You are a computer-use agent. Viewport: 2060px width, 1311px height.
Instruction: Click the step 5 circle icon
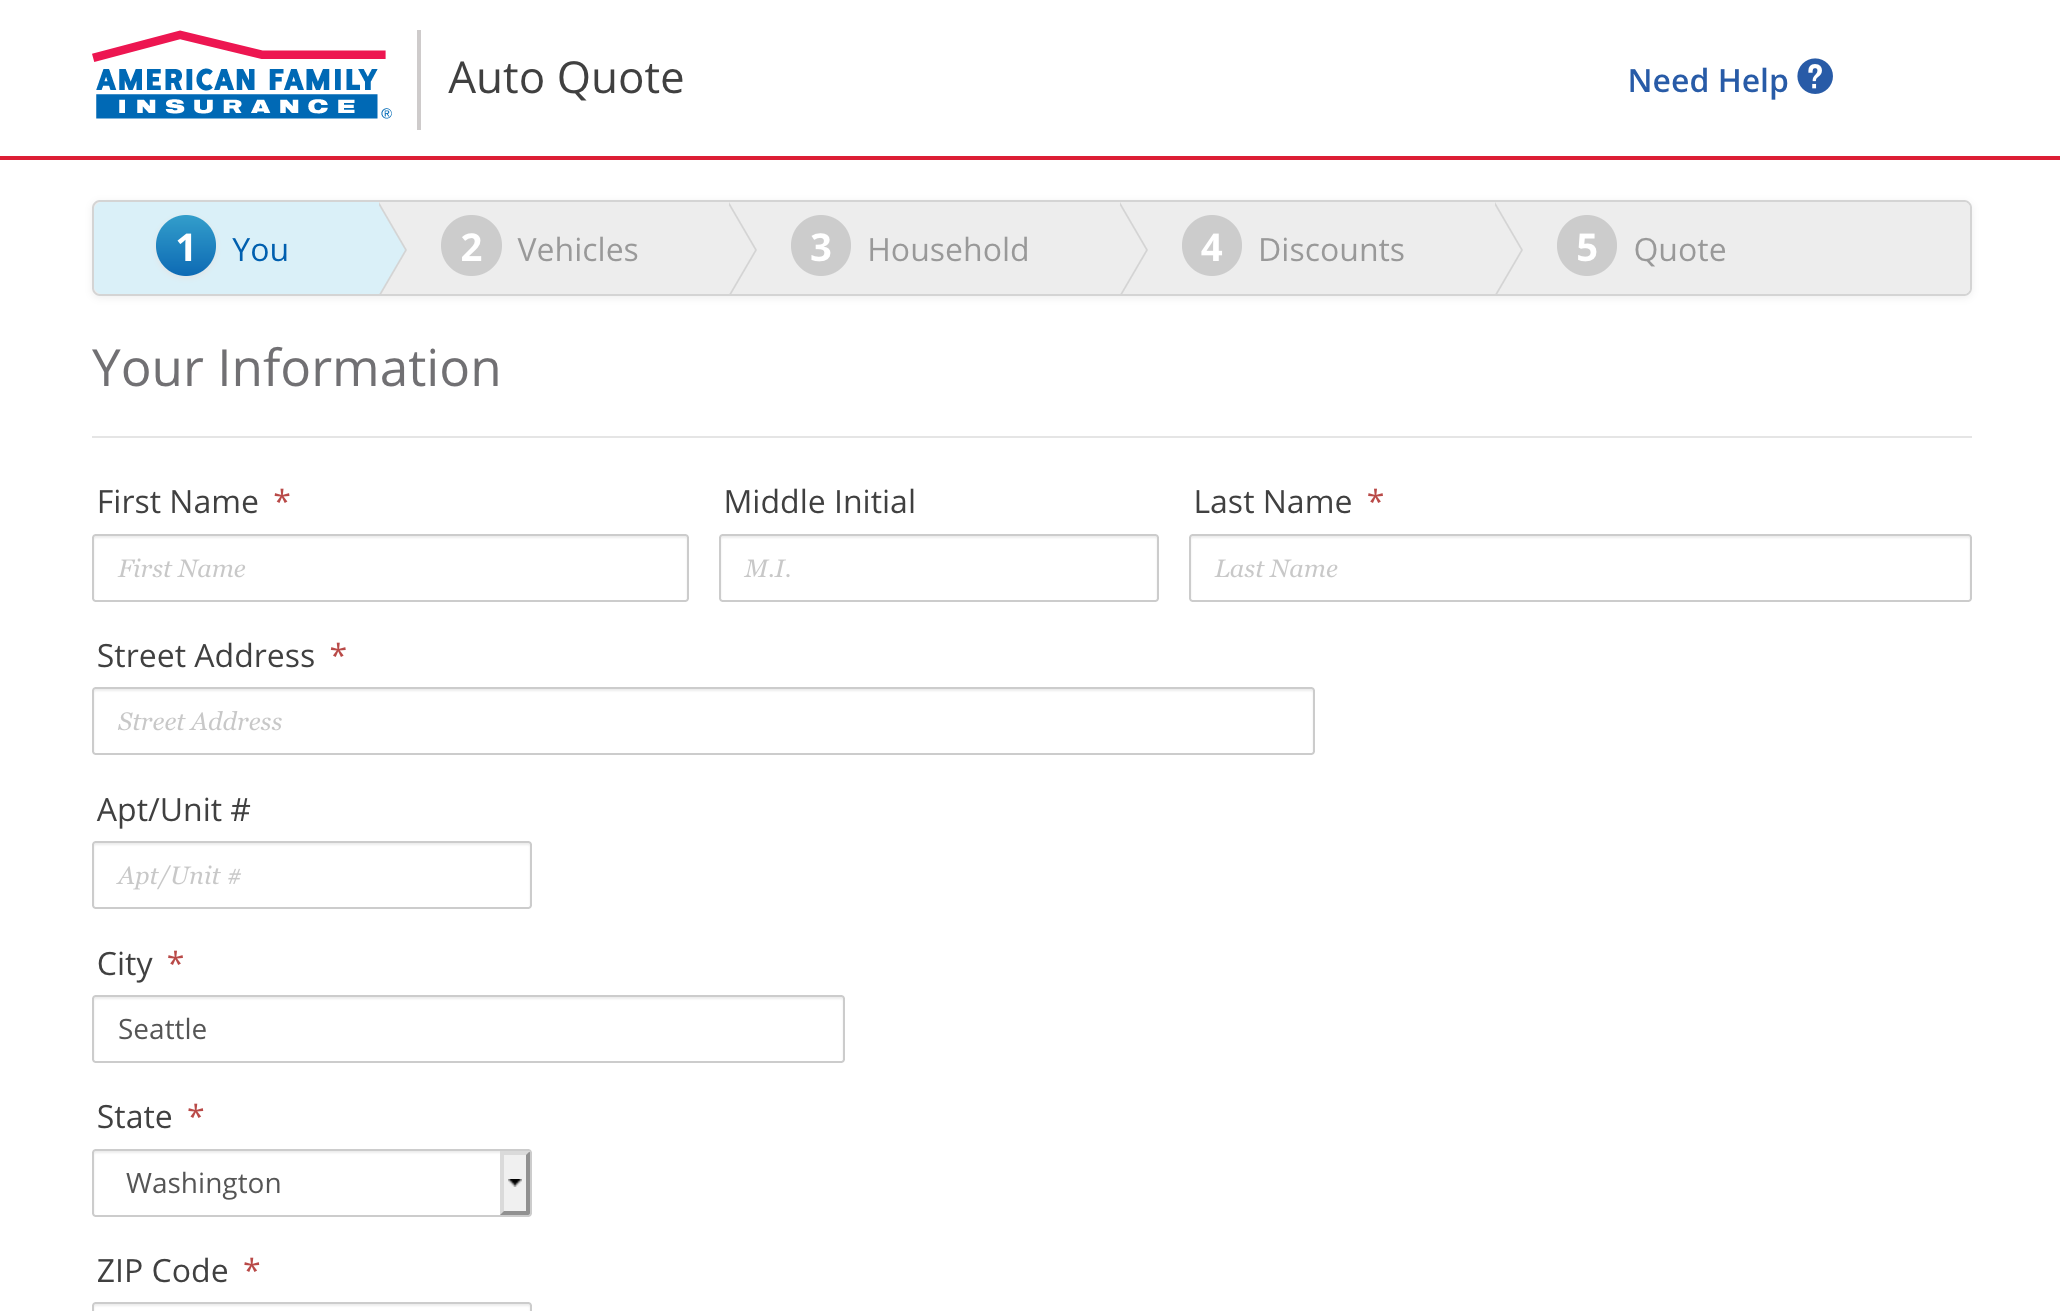pyautogui.click(x=1586, y=247)
